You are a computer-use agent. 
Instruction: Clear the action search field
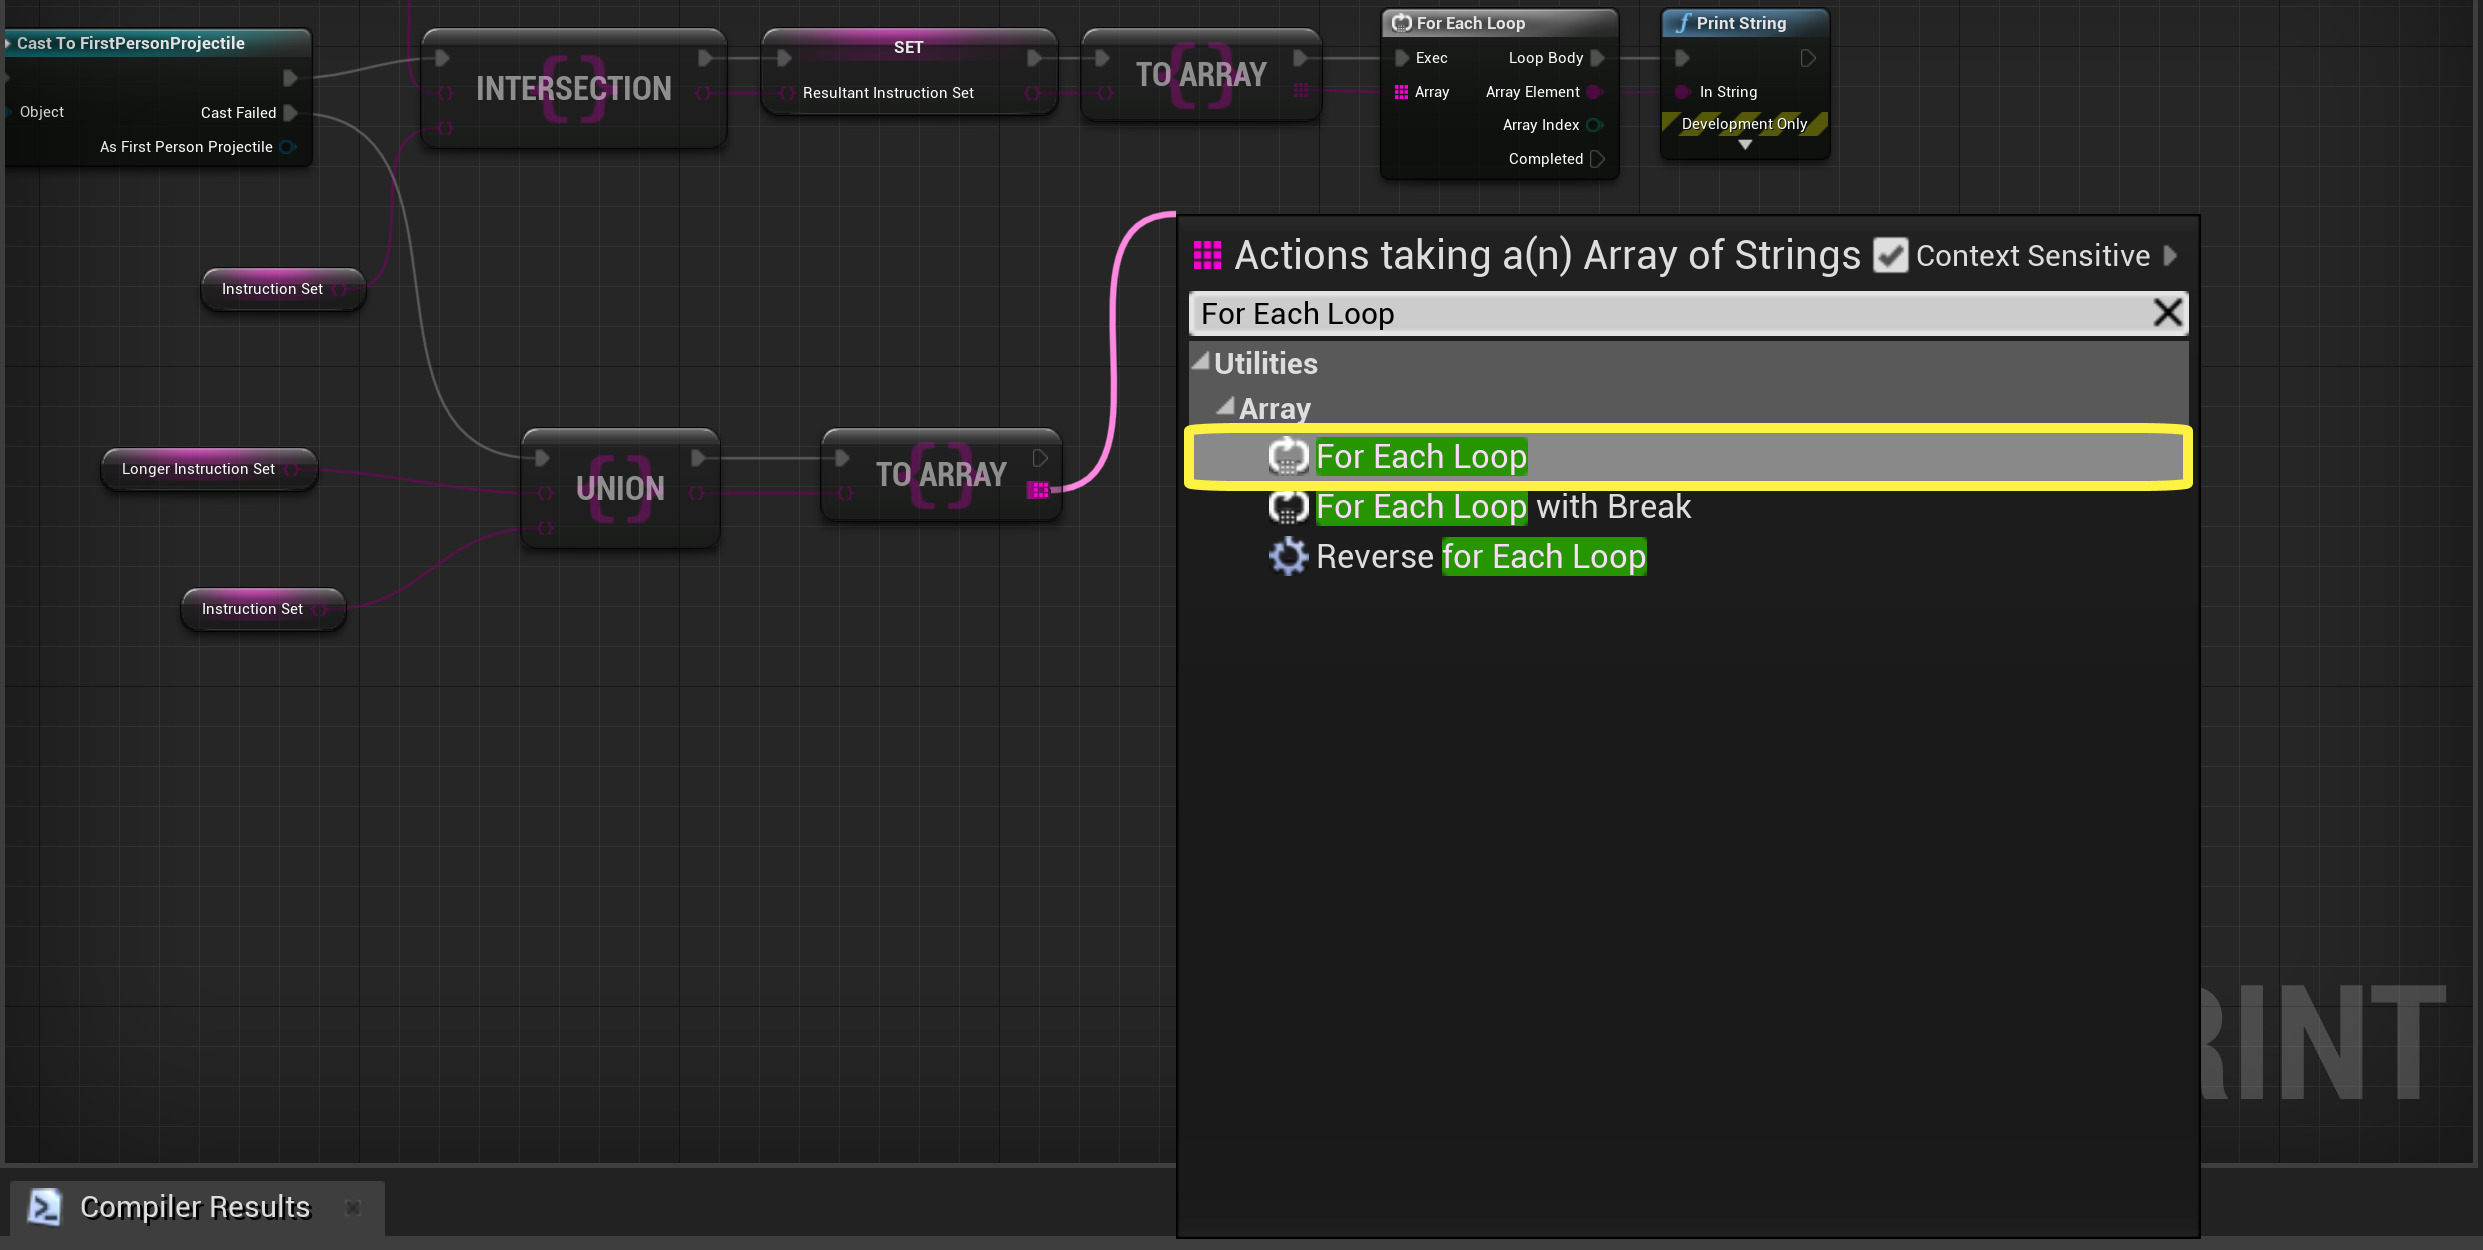(2166, 313)
